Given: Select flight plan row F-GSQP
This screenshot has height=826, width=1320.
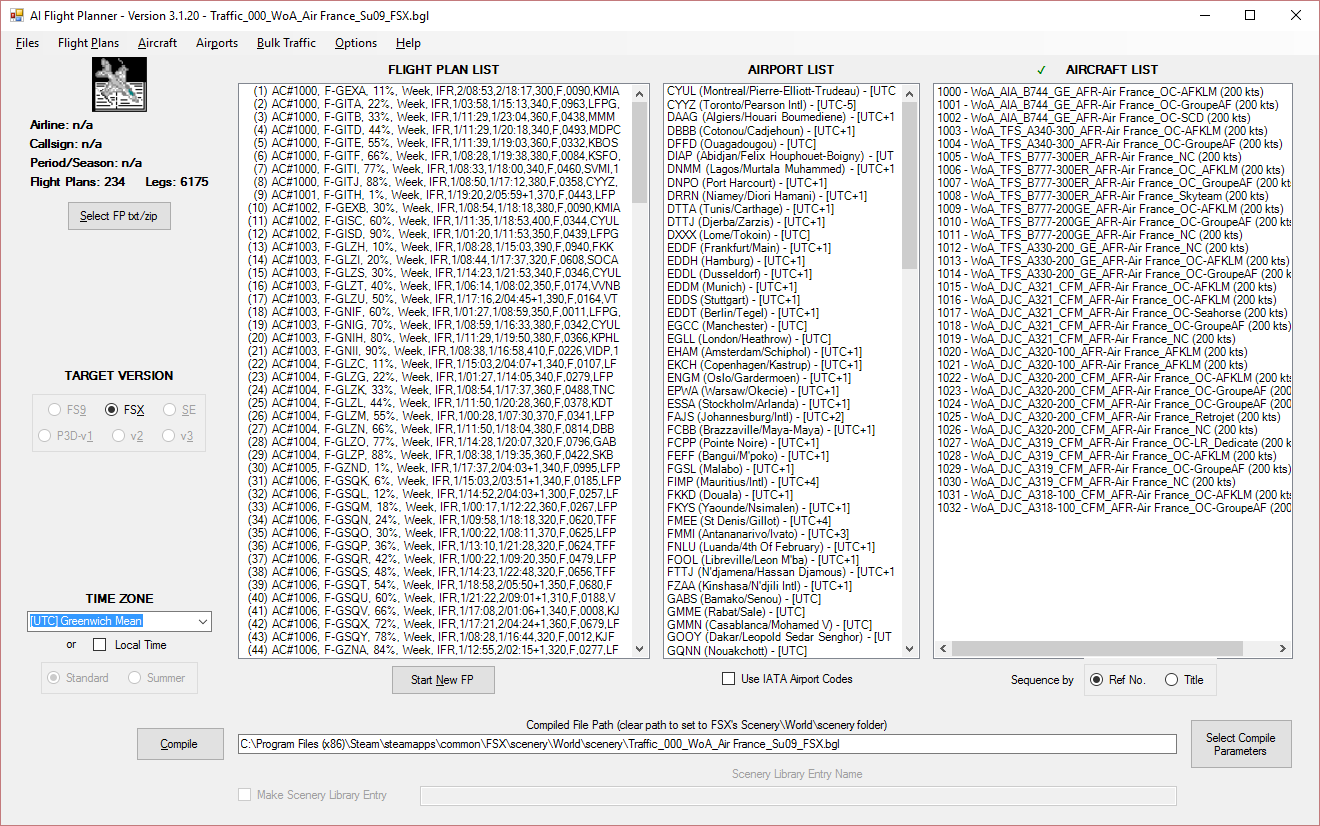Looking at the screenshot, I should 435,546.
